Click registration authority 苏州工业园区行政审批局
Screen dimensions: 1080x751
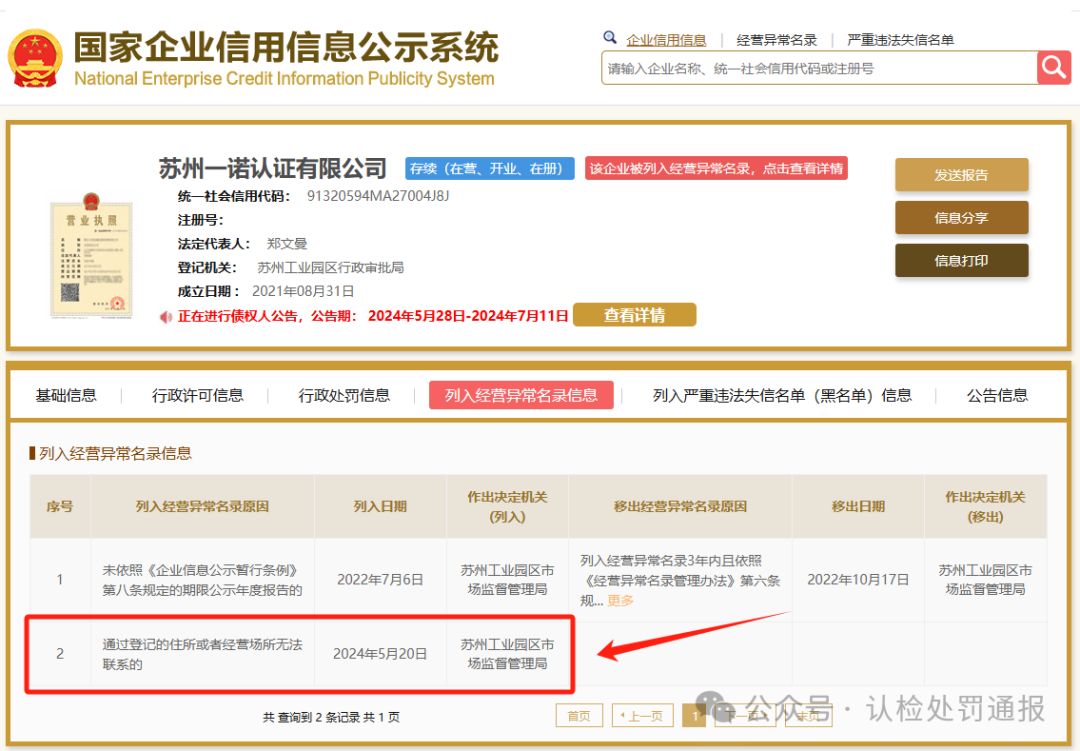(x=331, y=267)
